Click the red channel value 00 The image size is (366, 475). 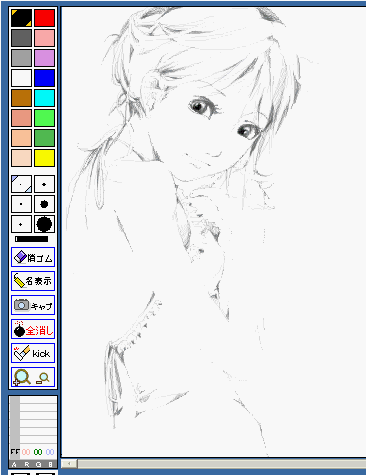[x=26, y=452]
